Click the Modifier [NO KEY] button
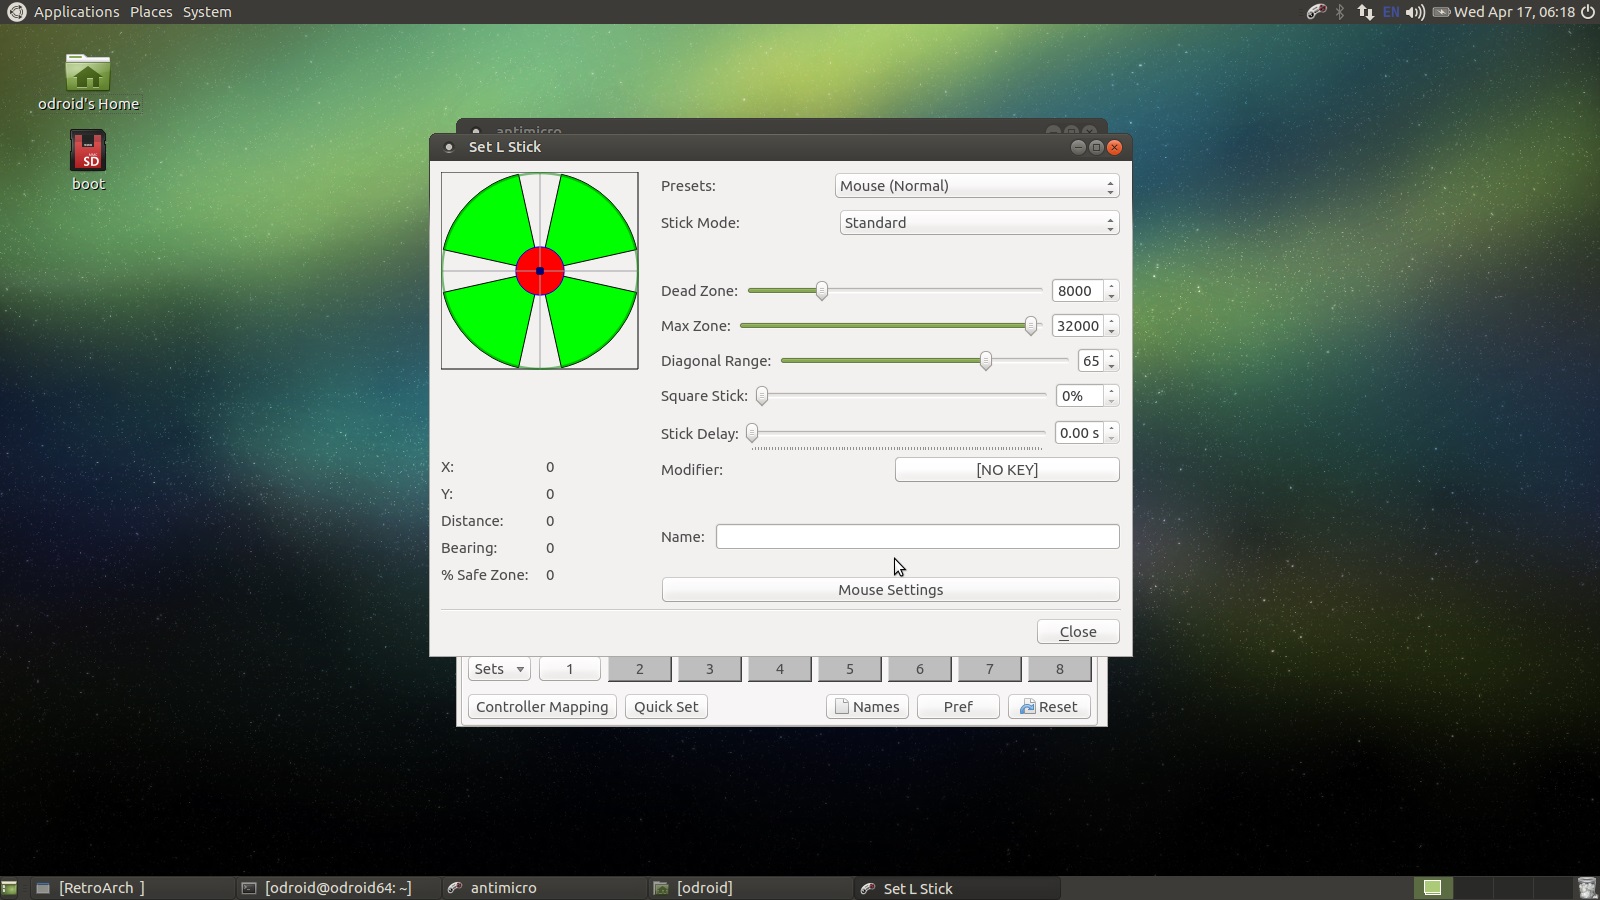 (1006, 470)
